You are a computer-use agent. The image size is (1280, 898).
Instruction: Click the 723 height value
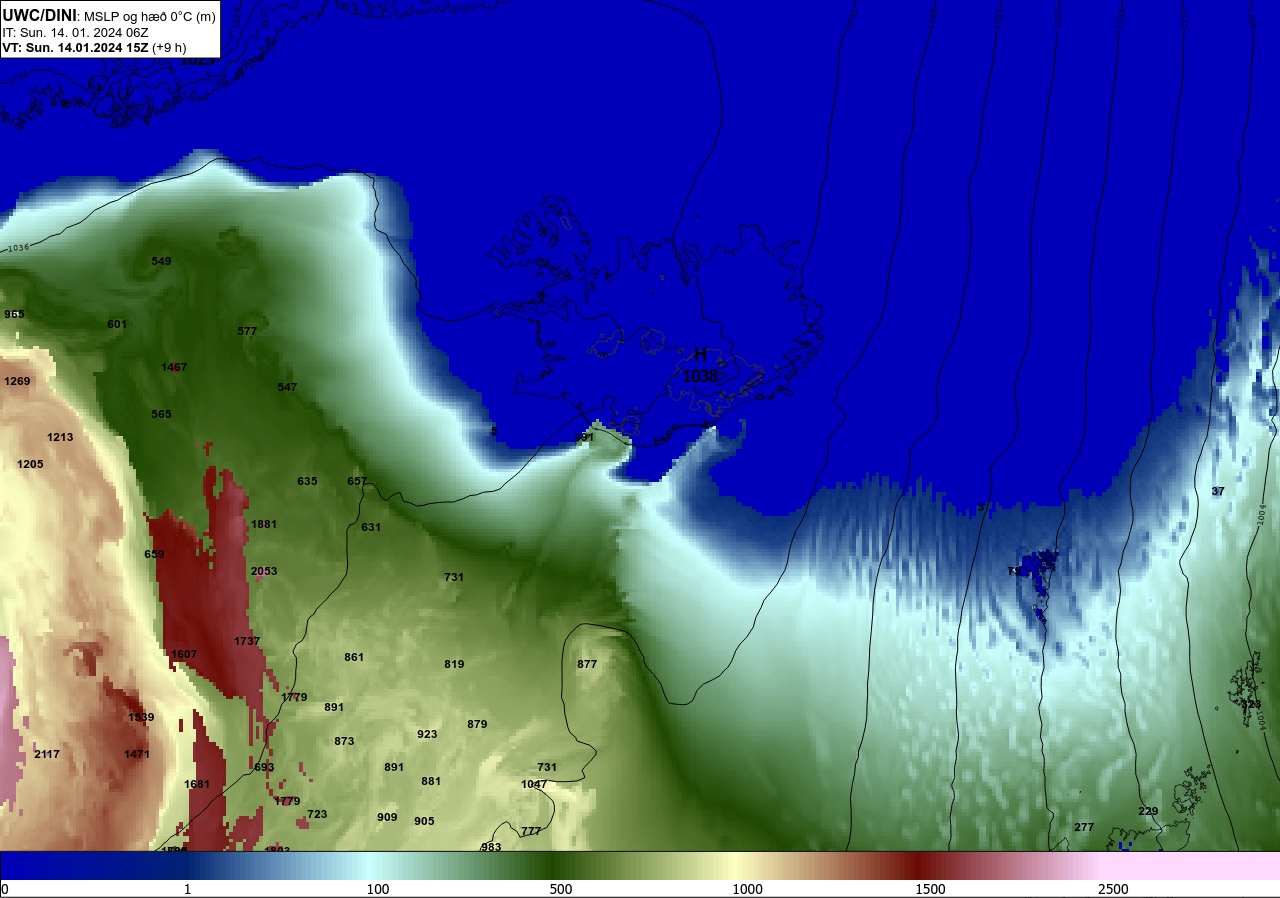click(x=317, y=814)
